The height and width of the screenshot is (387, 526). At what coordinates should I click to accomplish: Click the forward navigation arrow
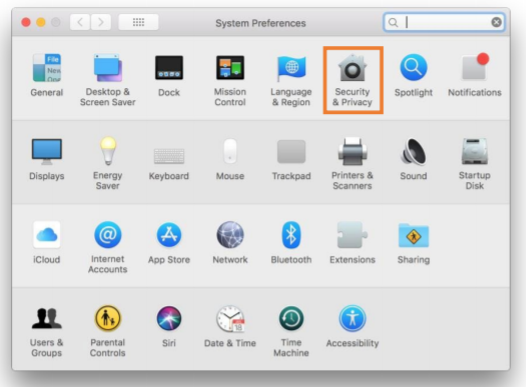[101, 22]
